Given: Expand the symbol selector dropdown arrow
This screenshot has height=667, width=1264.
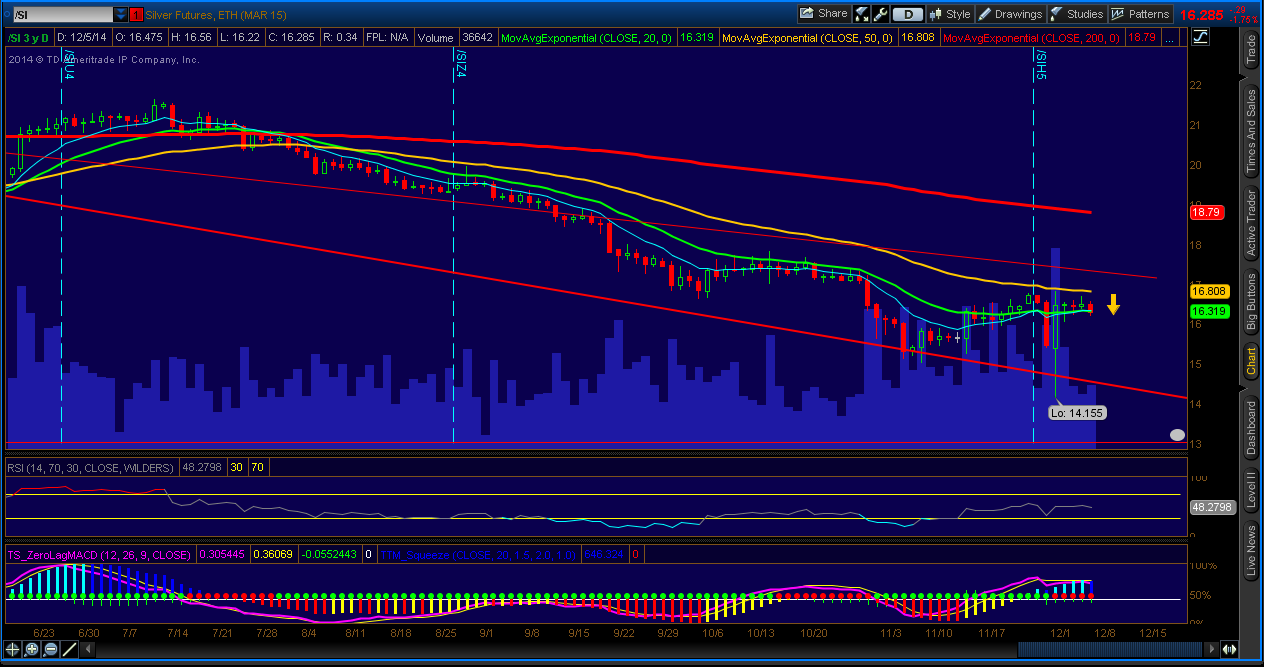Looking at the screenshot, I should [x=121, y=14].
